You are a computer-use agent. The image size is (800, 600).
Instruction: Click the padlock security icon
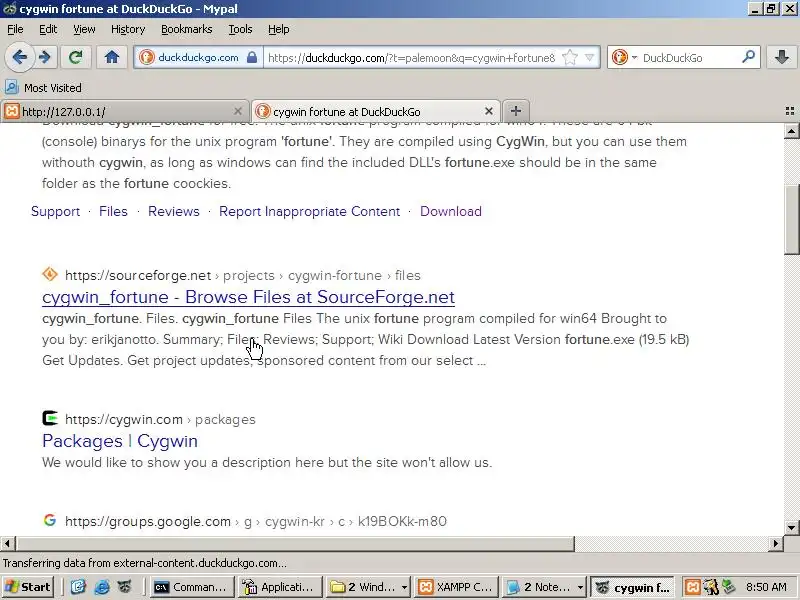(x=252, y=57)
